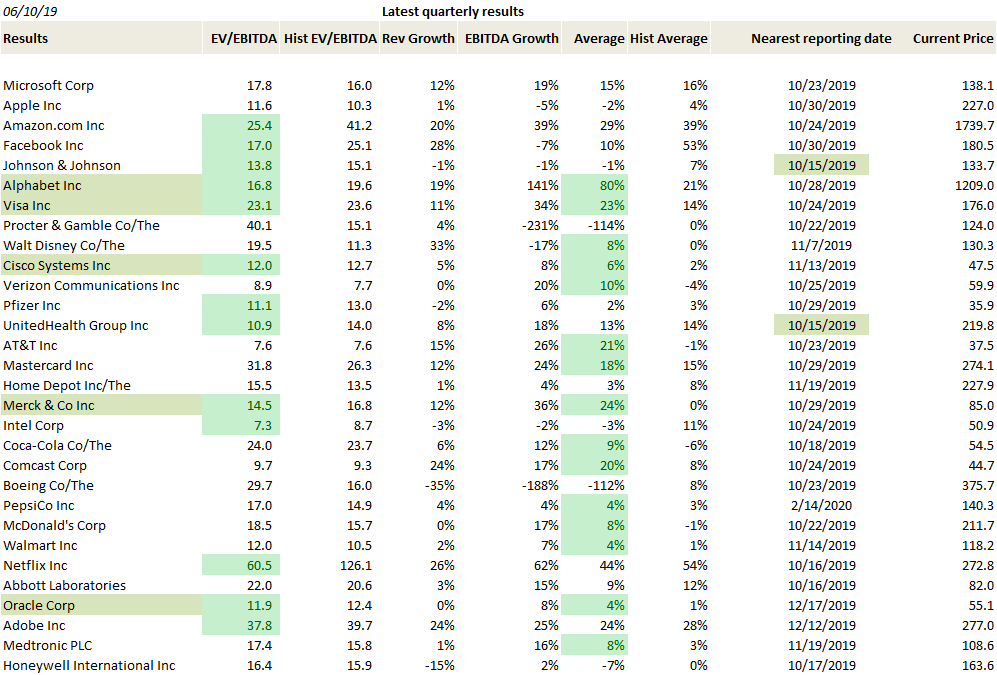Select the Latest quarterly results title
This screenshot has width=997, height=675.
[x=453, y=11]
